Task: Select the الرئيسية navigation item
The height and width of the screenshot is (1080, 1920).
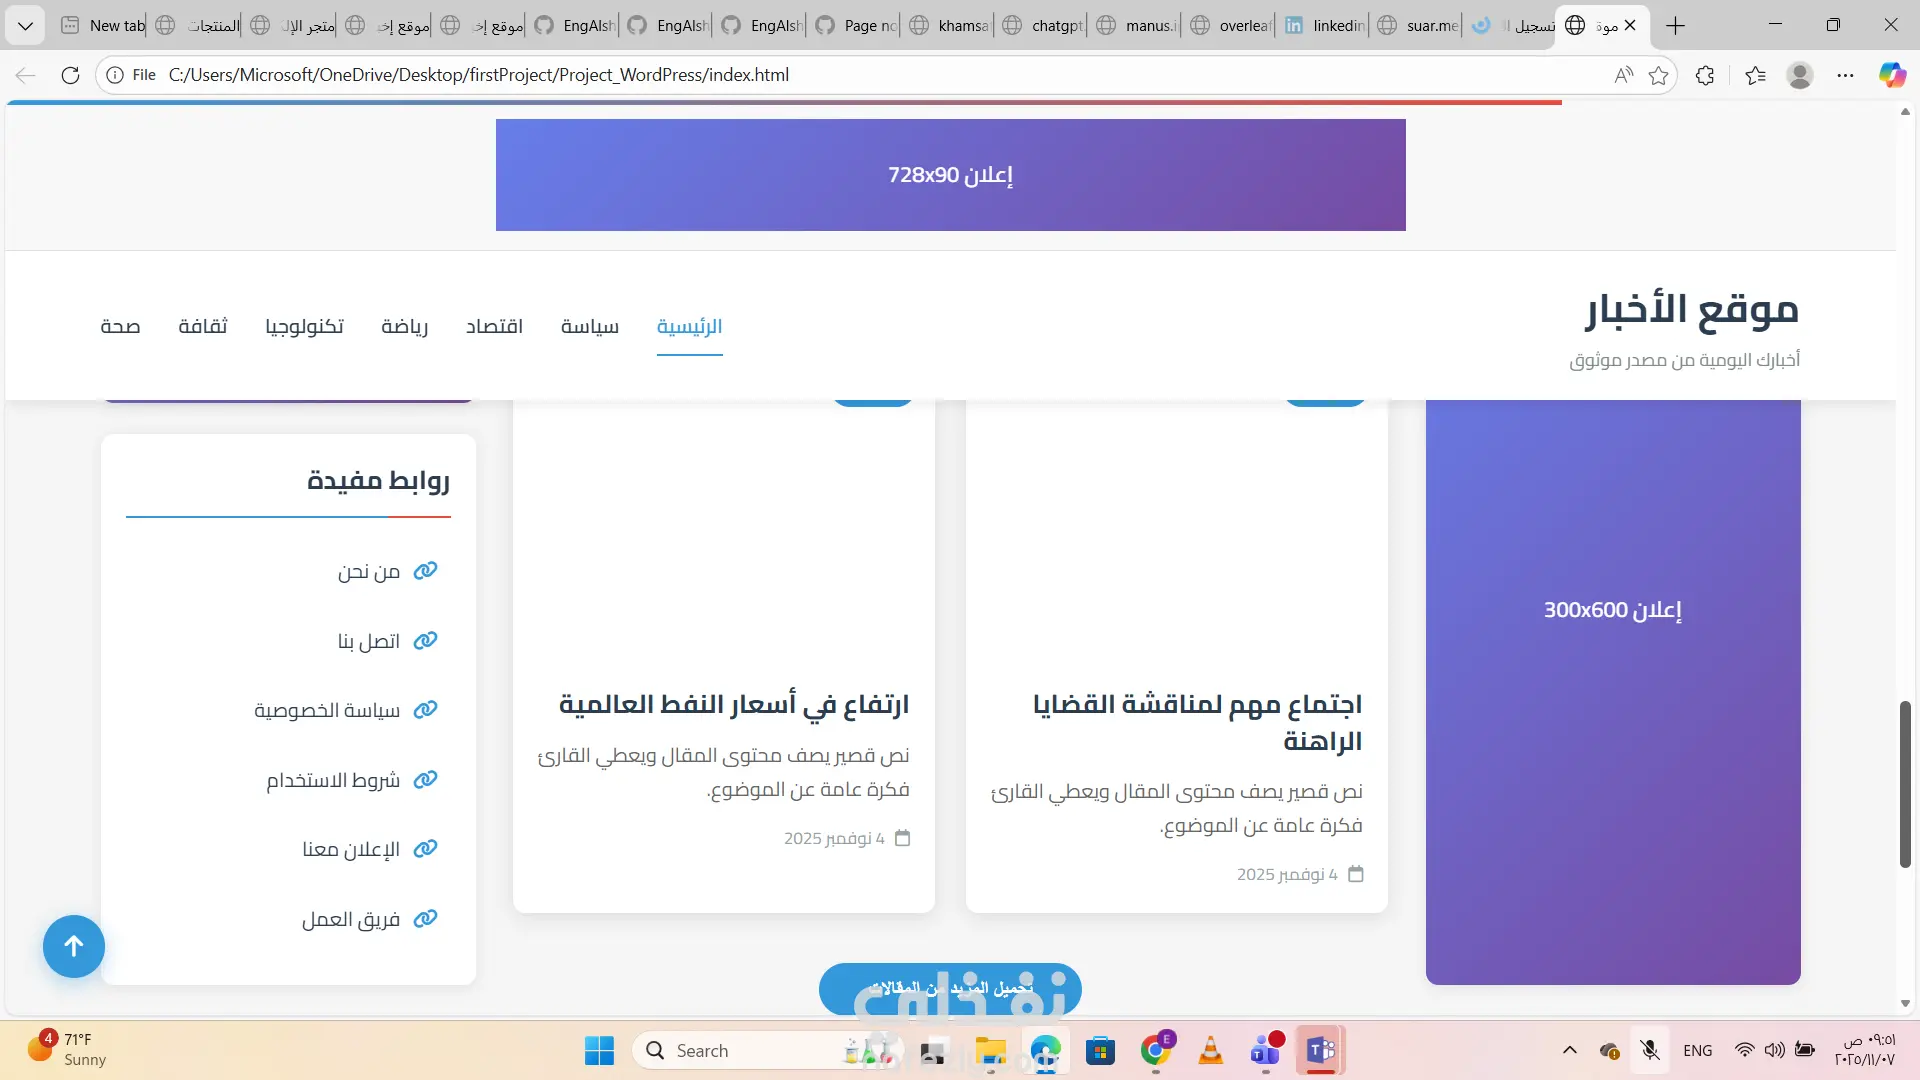Action: tap(689, 326)
